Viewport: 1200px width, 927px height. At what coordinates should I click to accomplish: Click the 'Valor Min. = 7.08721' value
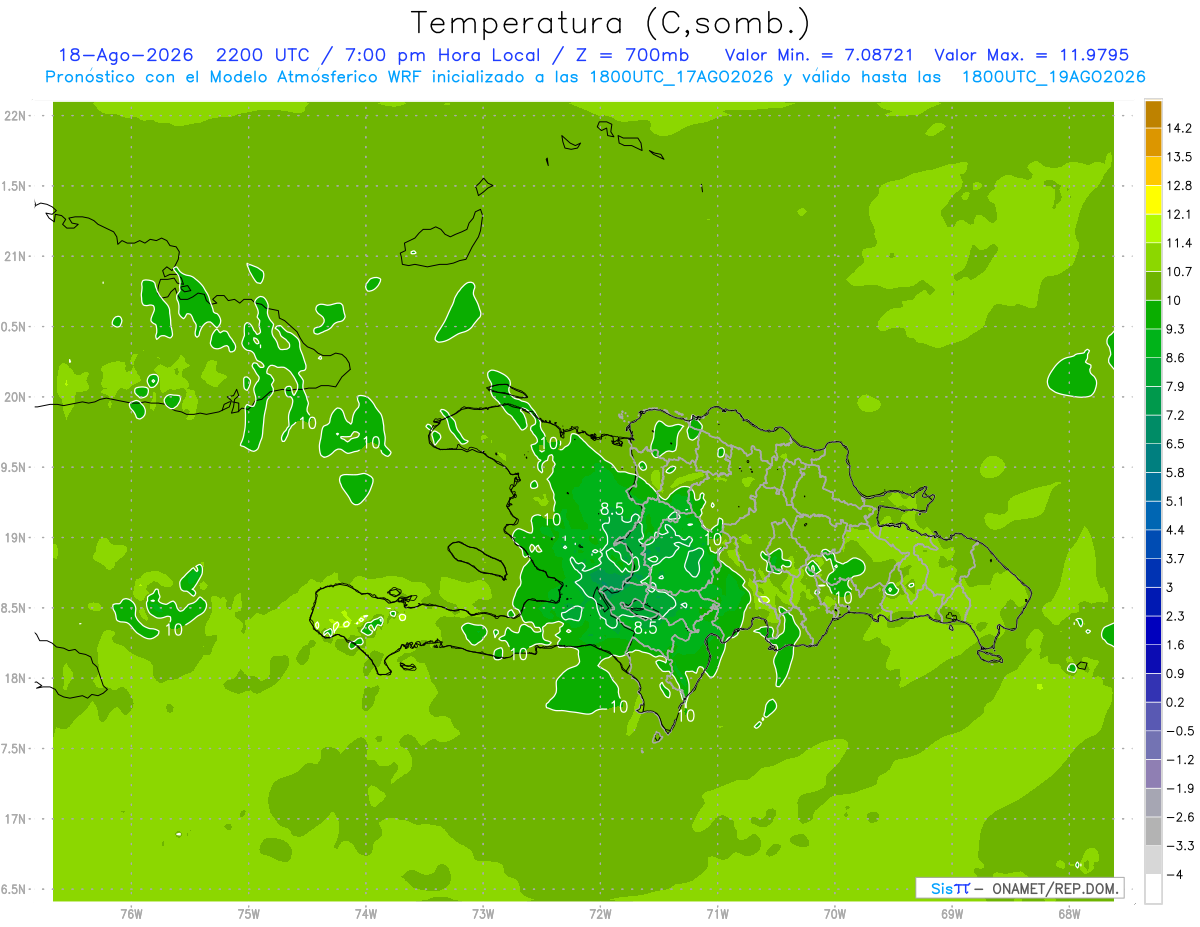pos(818,55)
